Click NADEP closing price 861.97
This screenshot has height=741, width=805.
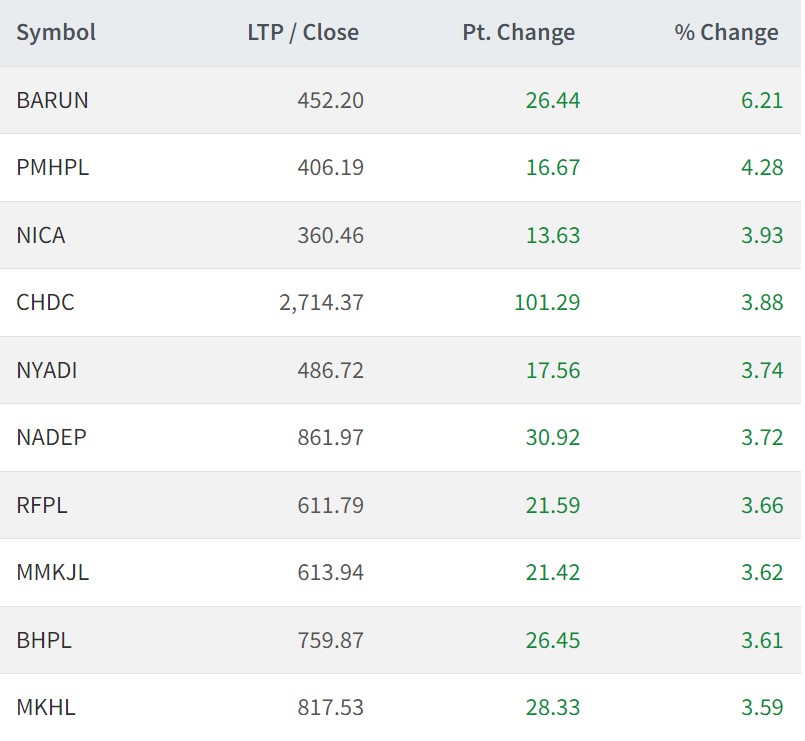pos(331,437)
